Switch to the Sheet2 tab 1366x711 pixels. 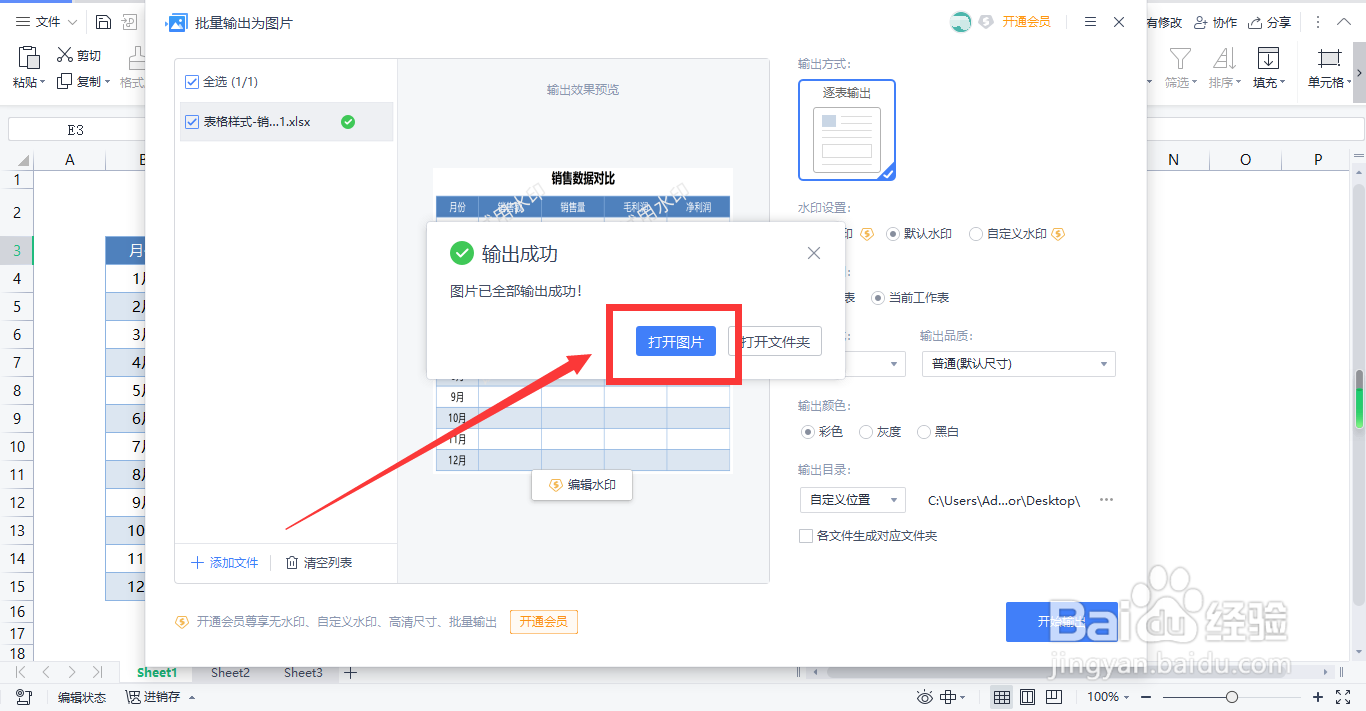229,672
